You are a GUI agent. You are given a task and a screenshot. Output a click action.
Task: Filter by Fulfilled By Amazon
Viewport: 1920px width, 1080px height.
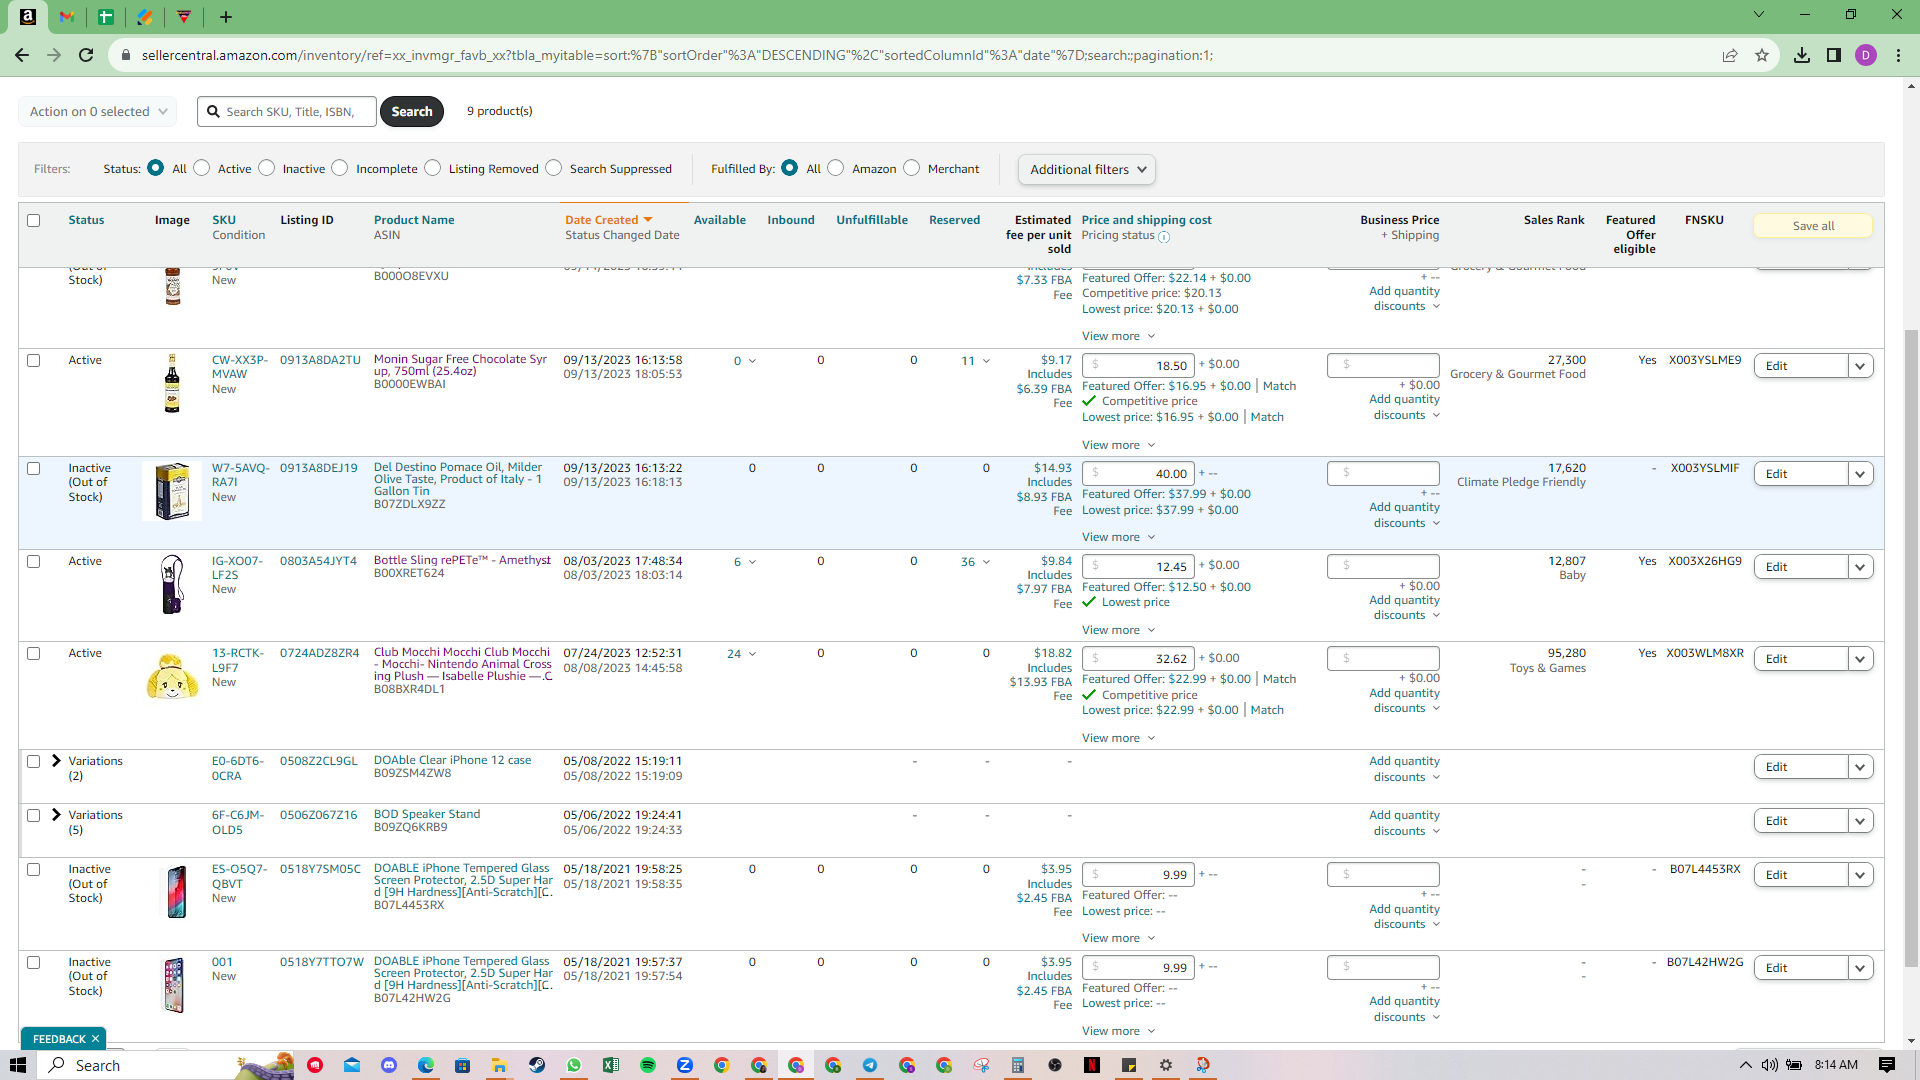pyautogui.click(x=836, y=168)
